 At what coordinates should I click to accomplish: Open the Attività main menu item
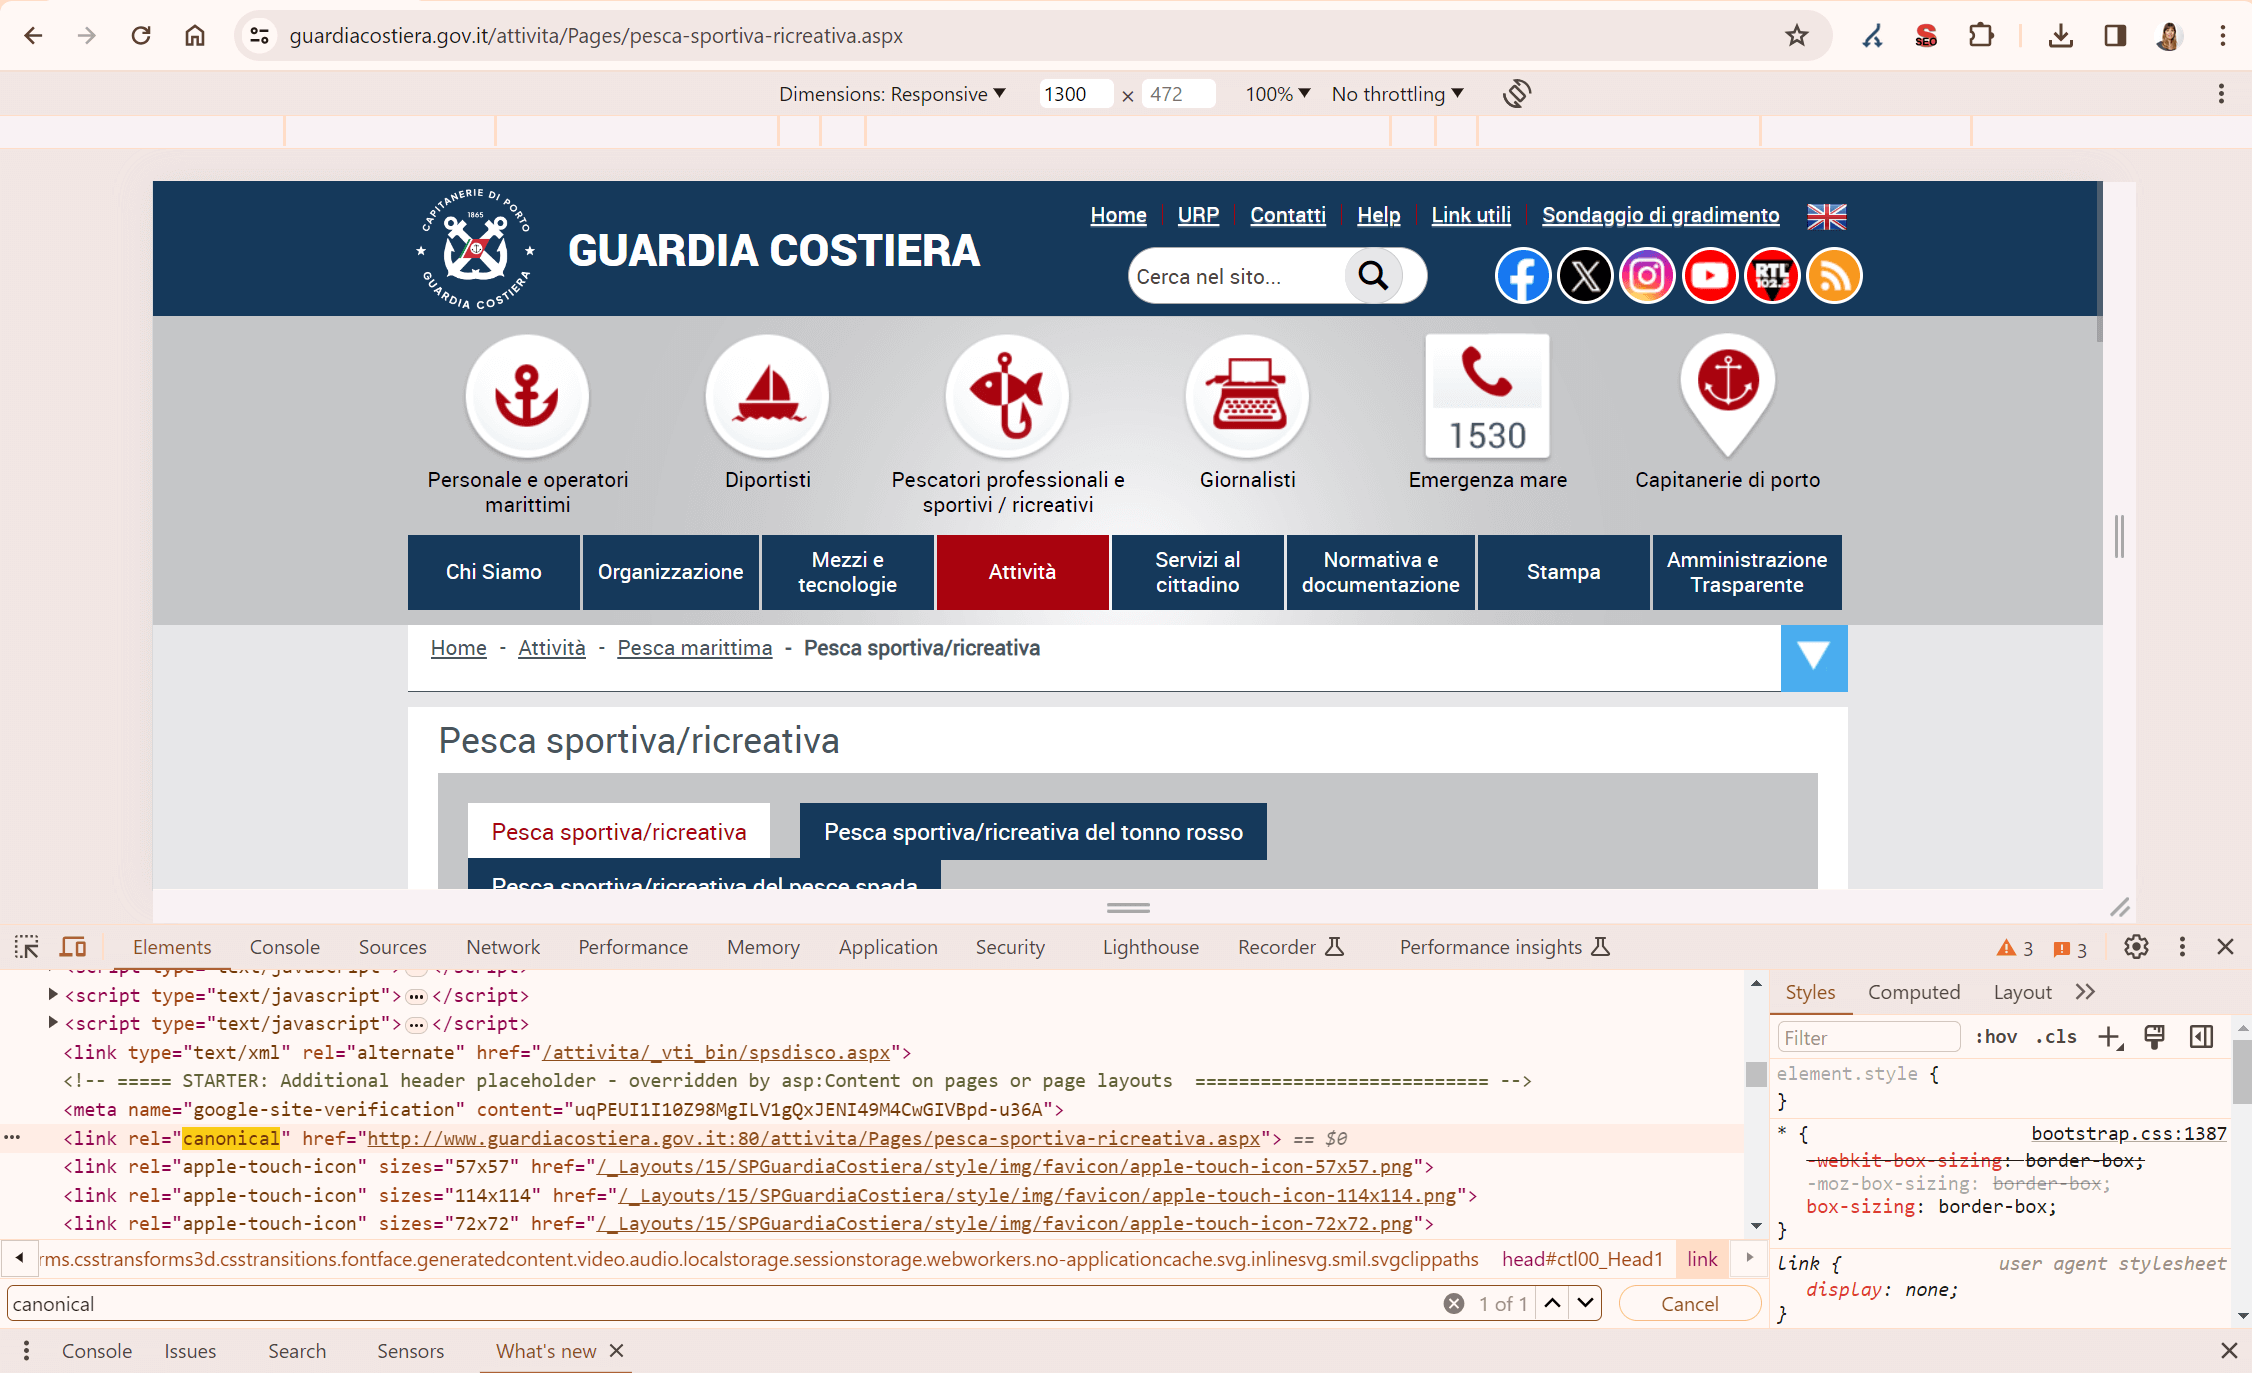pos(1022,572)
